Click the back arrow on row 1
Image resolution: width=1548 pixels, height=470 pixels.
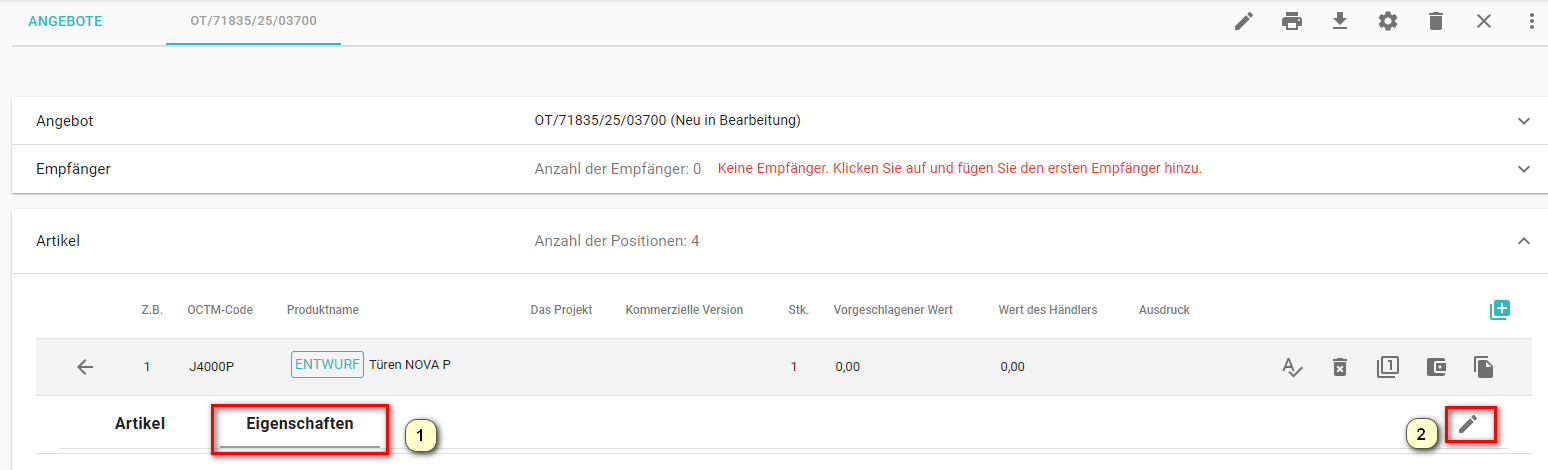click(85, 367)
